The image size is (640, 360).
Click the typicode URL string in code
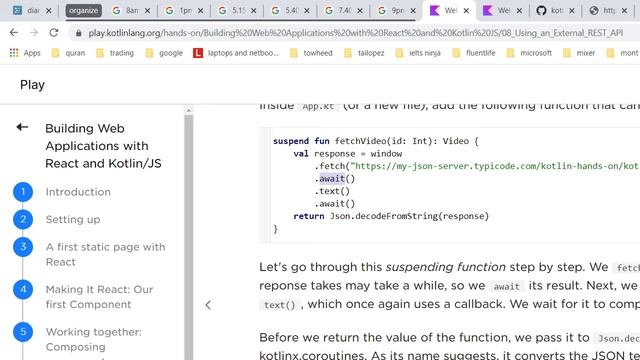point(495,166)
